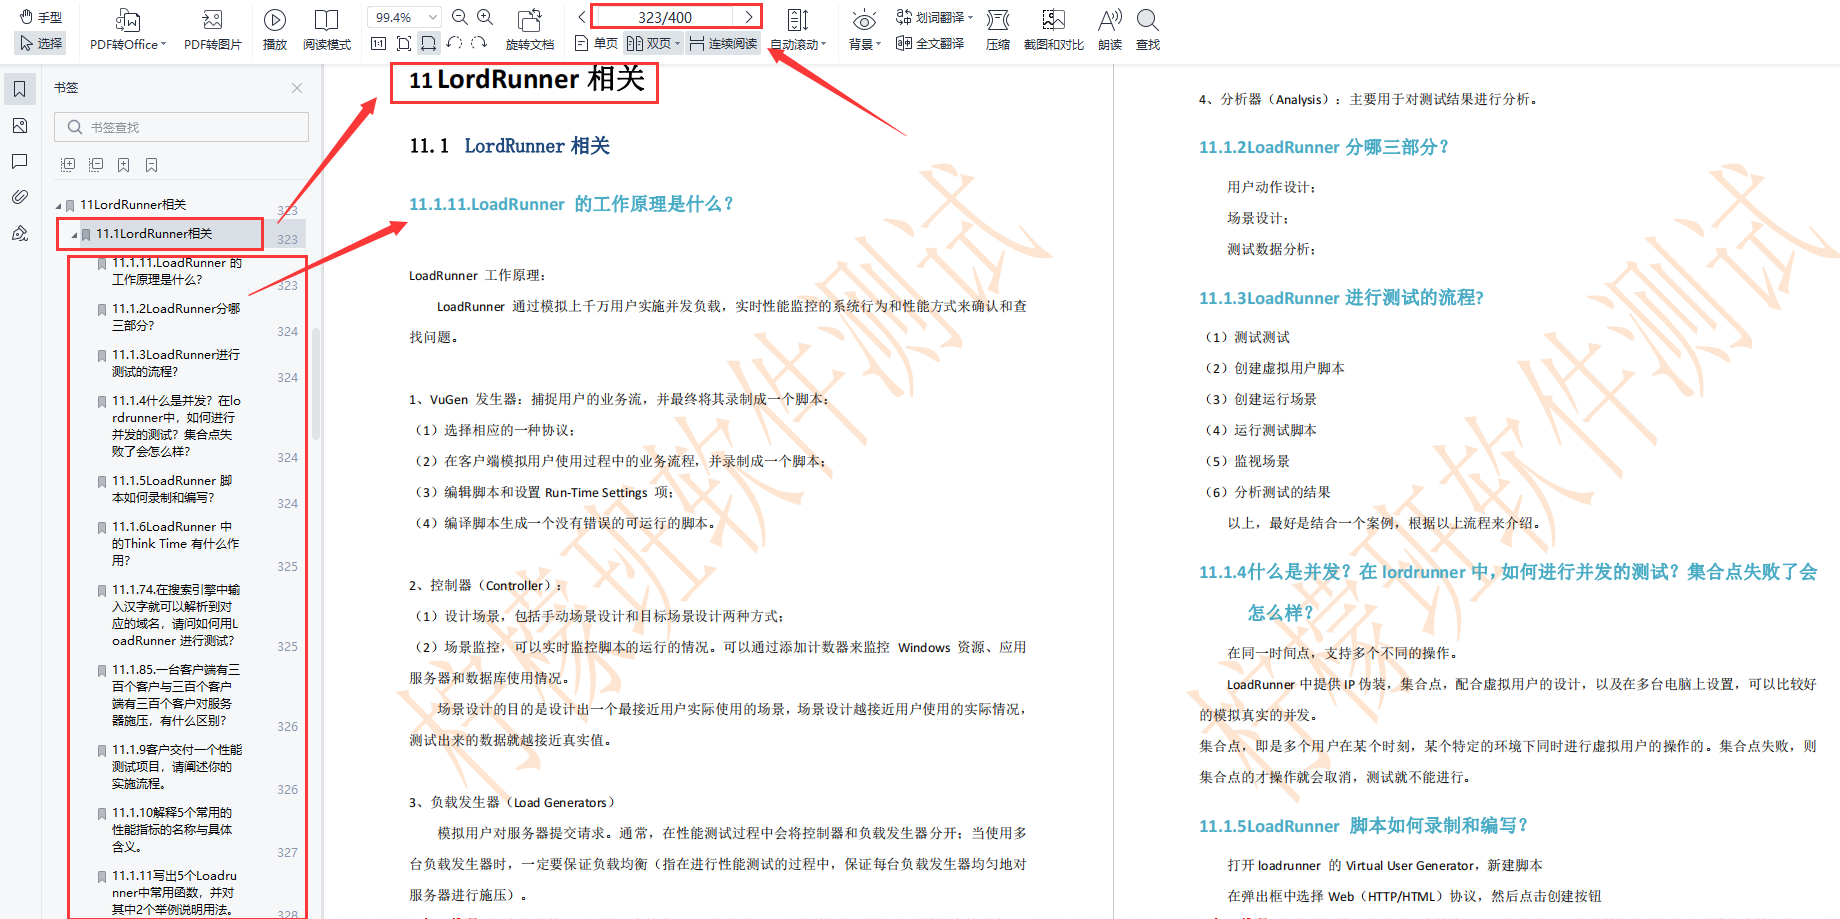Collapse all bookmarks icon

[96, 165]
